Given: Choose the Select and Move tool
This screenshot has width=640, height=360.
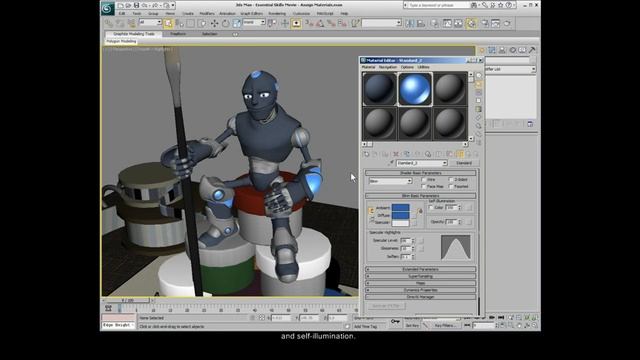Looking at the screenshot, I should tap(214, 24).
